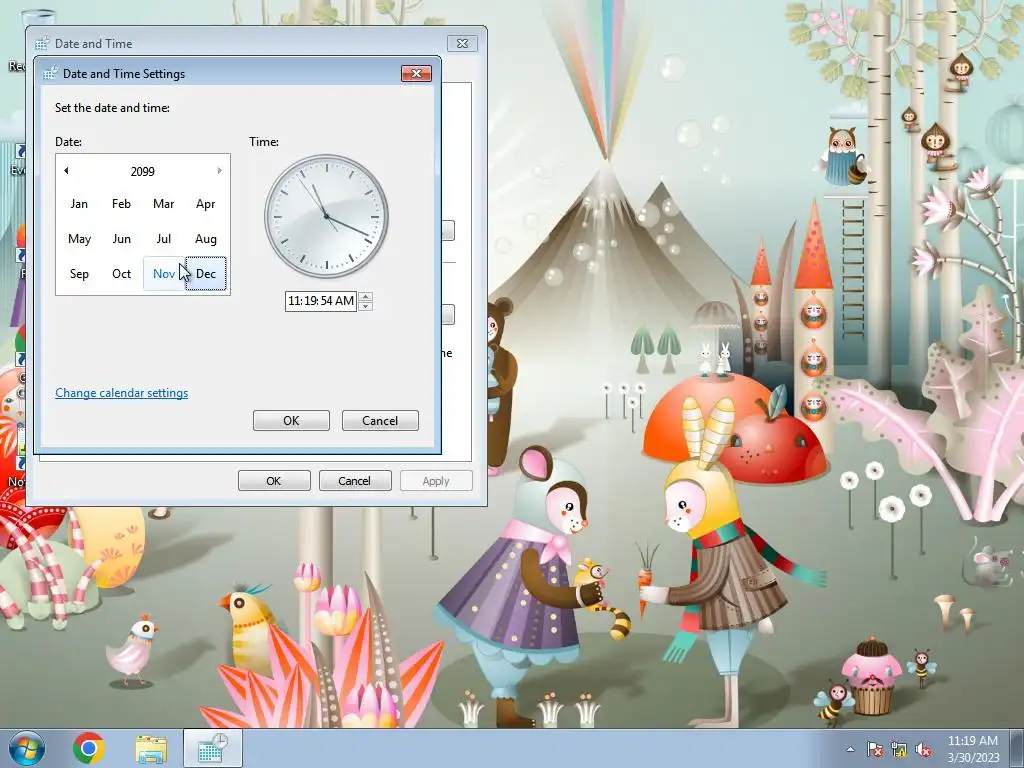Screen dimensions: 1024x768
Task: Click Cancel in the Date and Time window
Action: click(355, 481)
